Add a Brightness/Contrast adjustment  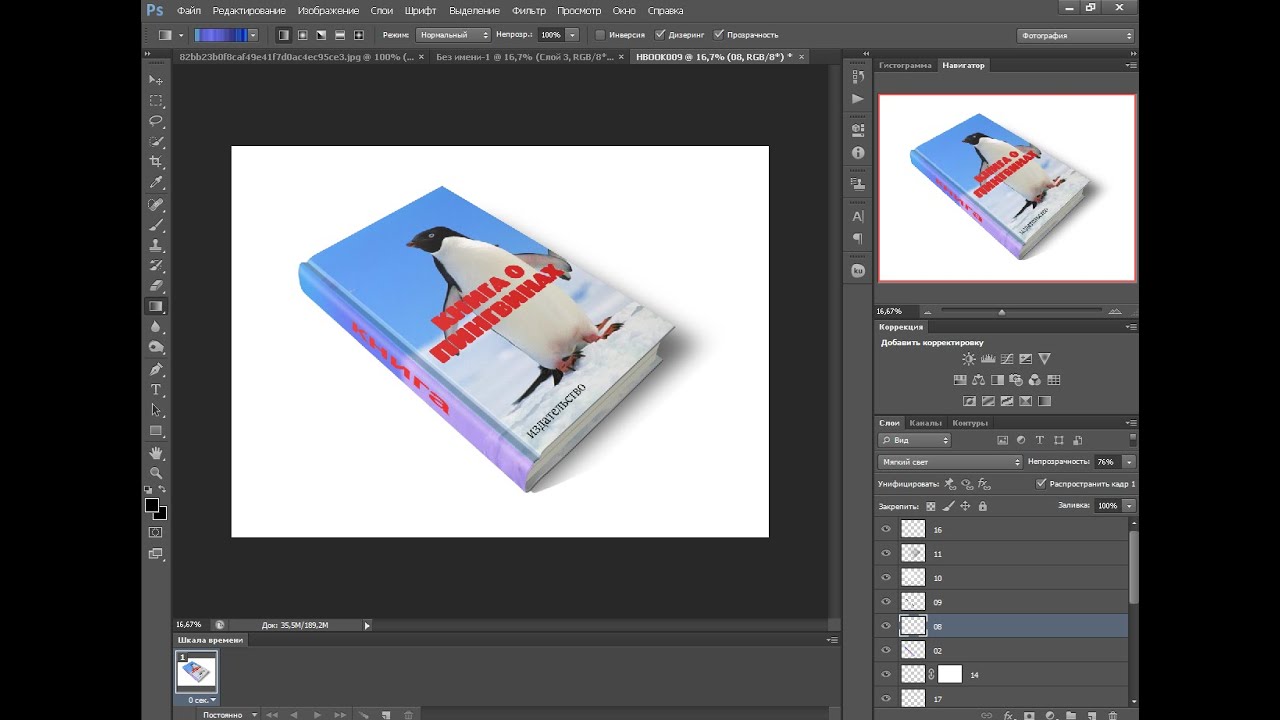point(968,359)
